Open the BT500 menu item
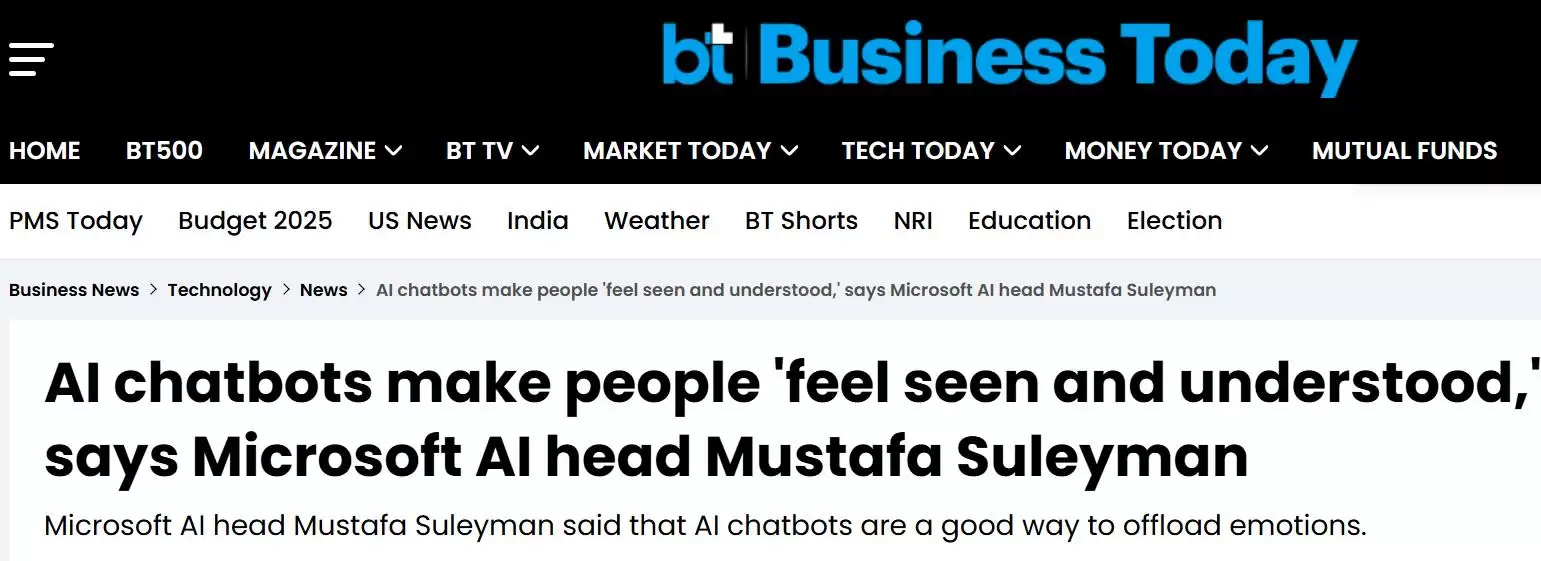This screenshot has height=561, width=1541. click(164, 151)
